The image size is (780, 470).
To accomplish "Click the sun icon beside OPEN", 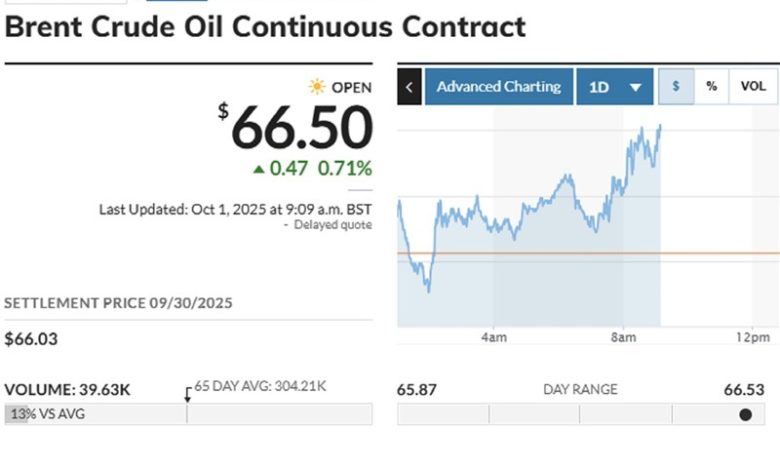I will 317,87.
